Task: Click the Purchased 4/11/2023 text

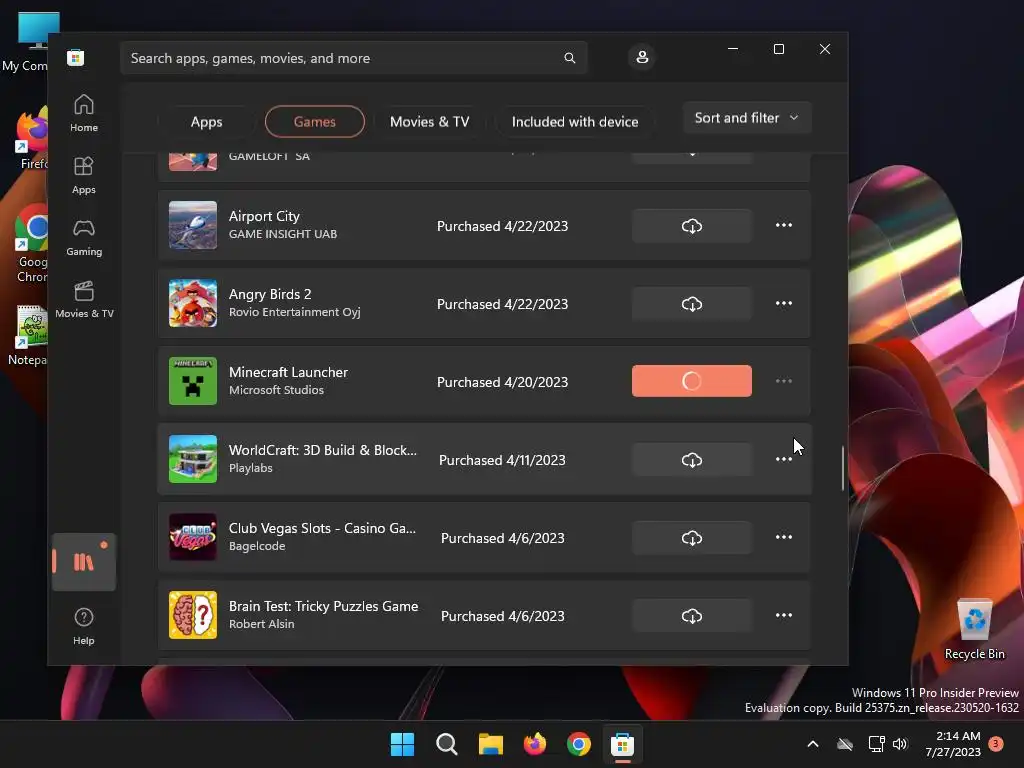Action: 502,460
